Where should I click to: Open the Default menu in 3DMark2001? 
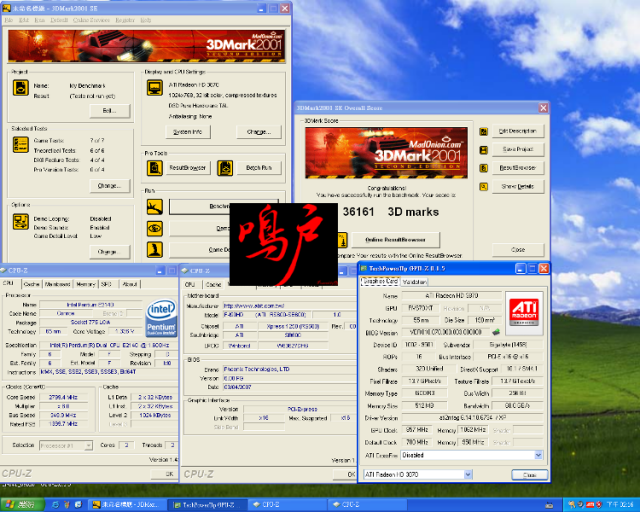[59, 20]
